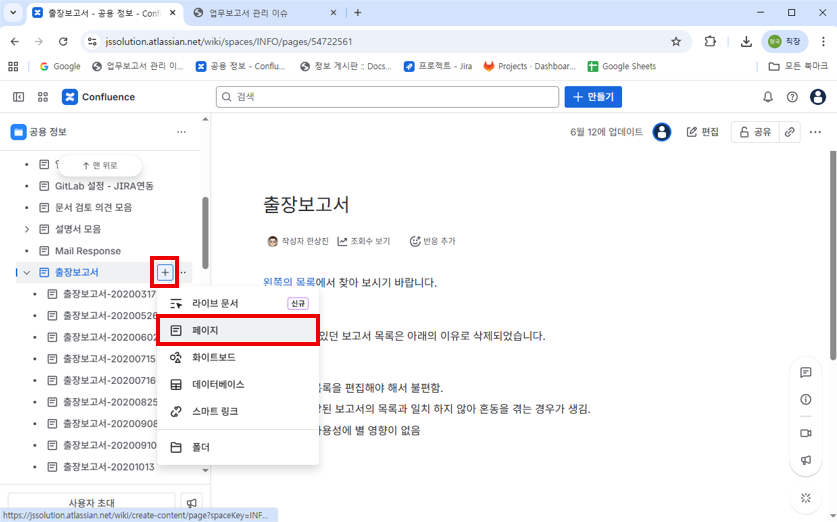The width and height of the screenshot is (837, 522).
Task: Select 페이지 from the create menu
Action: coord(238,330)
